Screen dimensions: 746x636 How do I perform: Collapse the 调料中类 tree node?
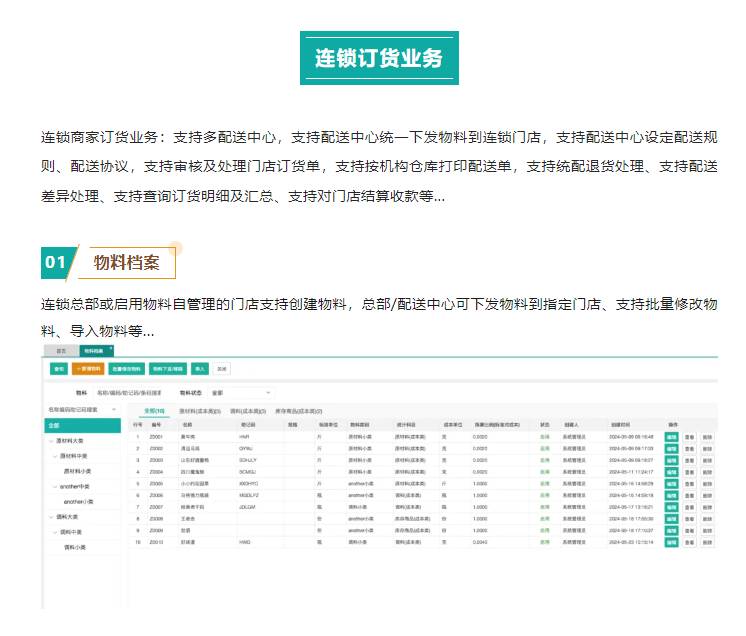pos(55,532)
